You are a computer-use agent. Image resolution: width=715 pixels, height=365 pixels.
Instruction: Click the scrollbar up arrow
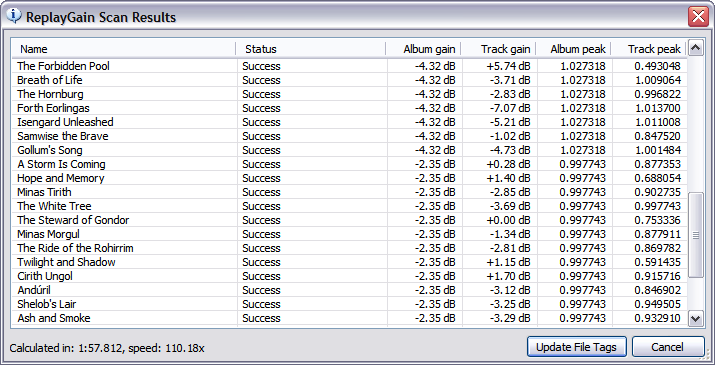tap(695, 47)
